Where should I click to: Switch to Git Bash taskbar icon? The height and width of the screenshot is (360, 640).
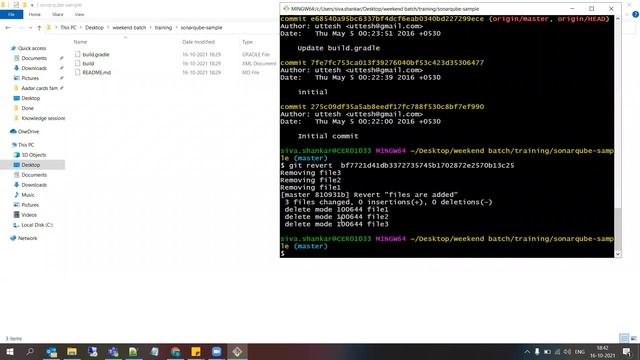pyautogui.click(x=237, y=351)
